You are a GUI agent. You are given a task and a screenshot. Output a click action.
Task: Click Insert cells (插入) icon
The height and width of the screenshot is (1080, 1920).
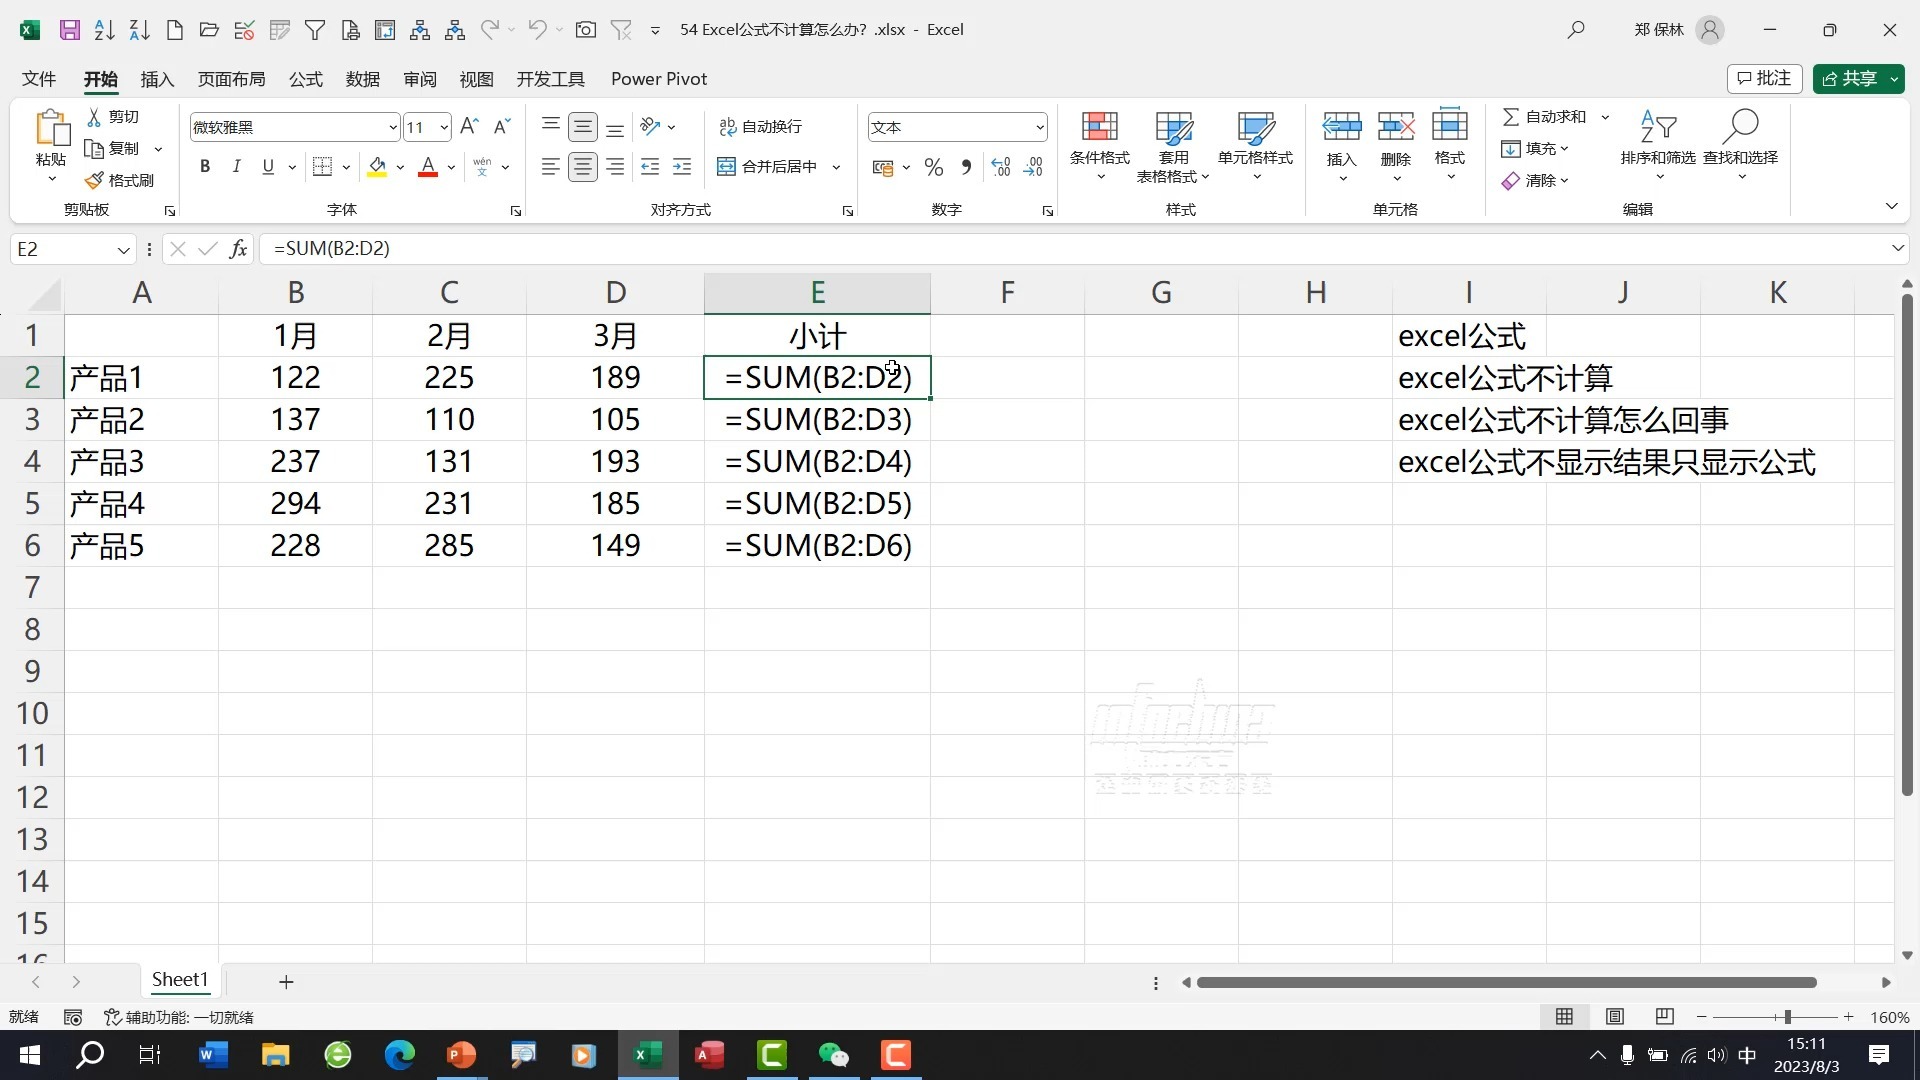click(1341, 128)
